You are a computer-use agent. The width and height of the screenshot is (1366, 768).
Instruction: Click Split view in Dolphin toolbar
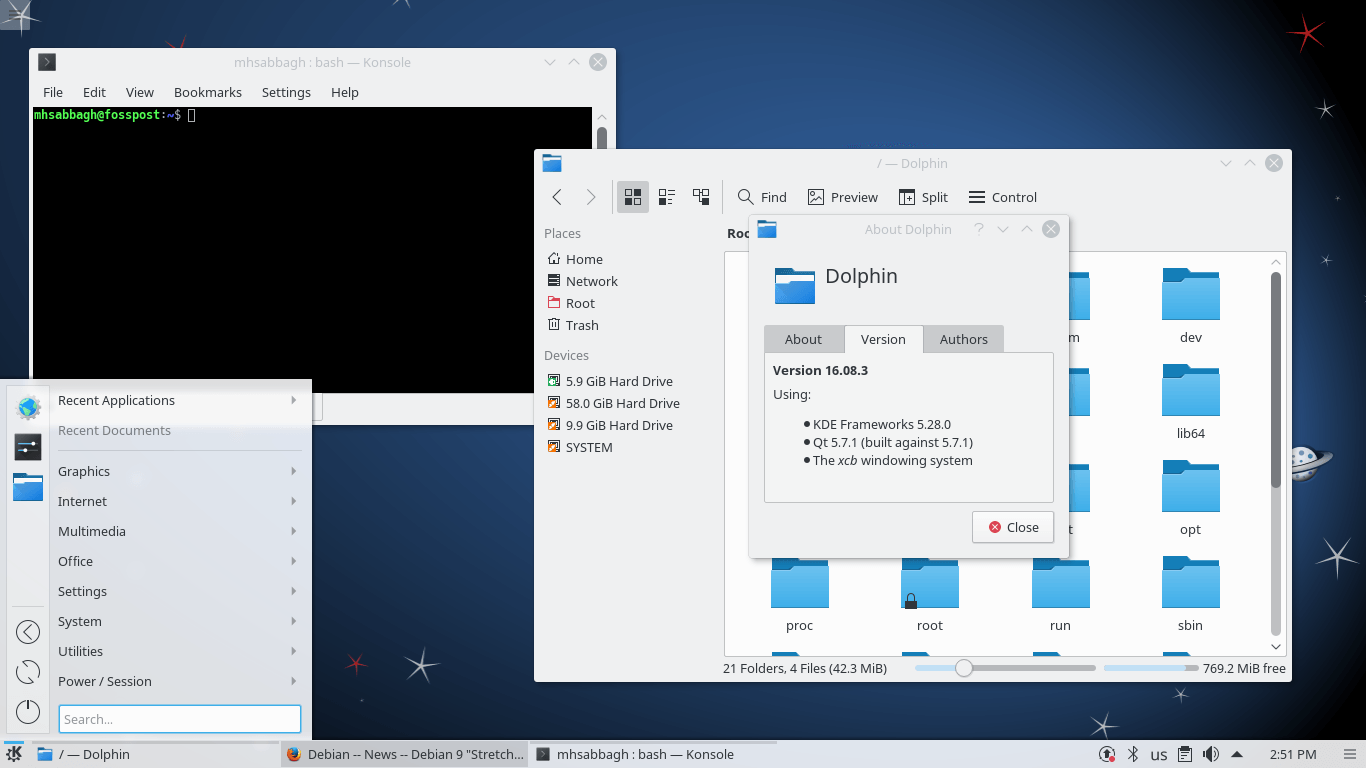click(x=923, y=197)
